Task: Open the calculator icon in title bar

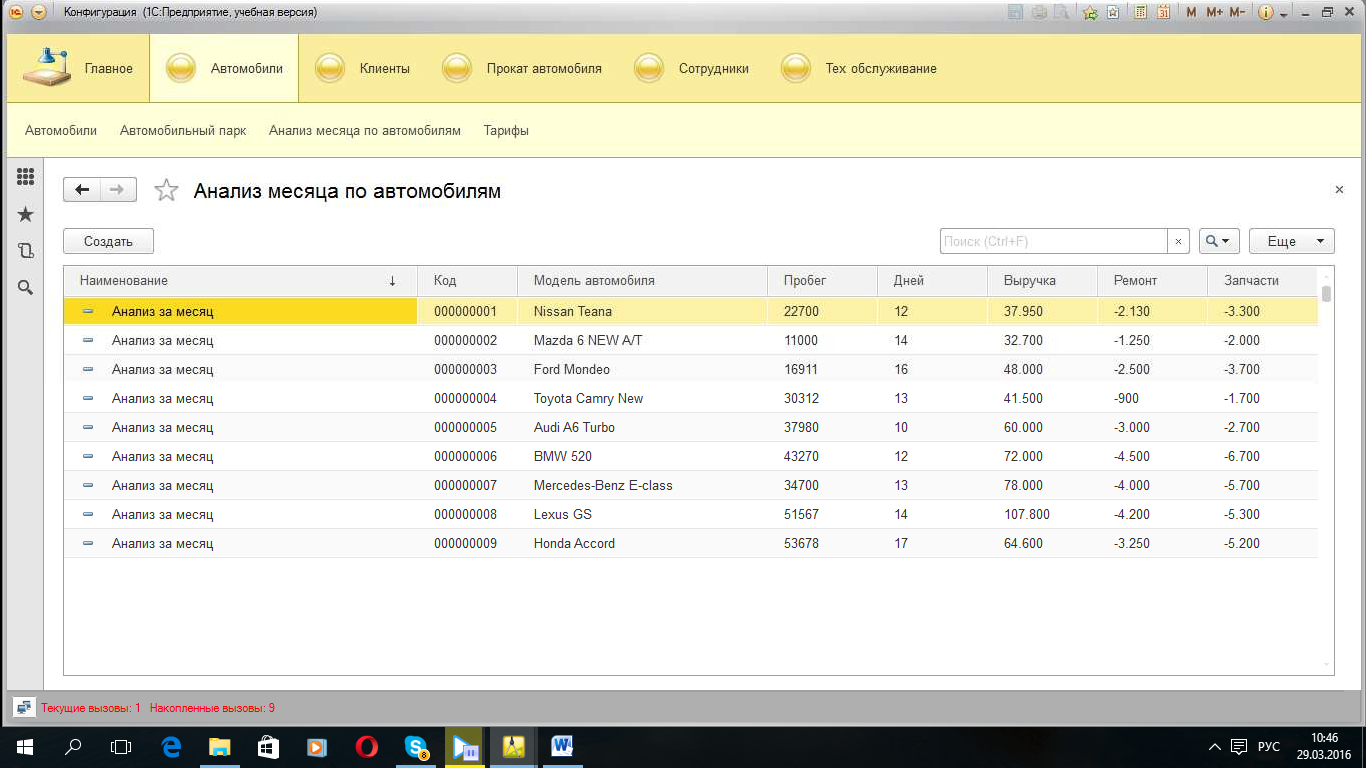Action: 1140,13
